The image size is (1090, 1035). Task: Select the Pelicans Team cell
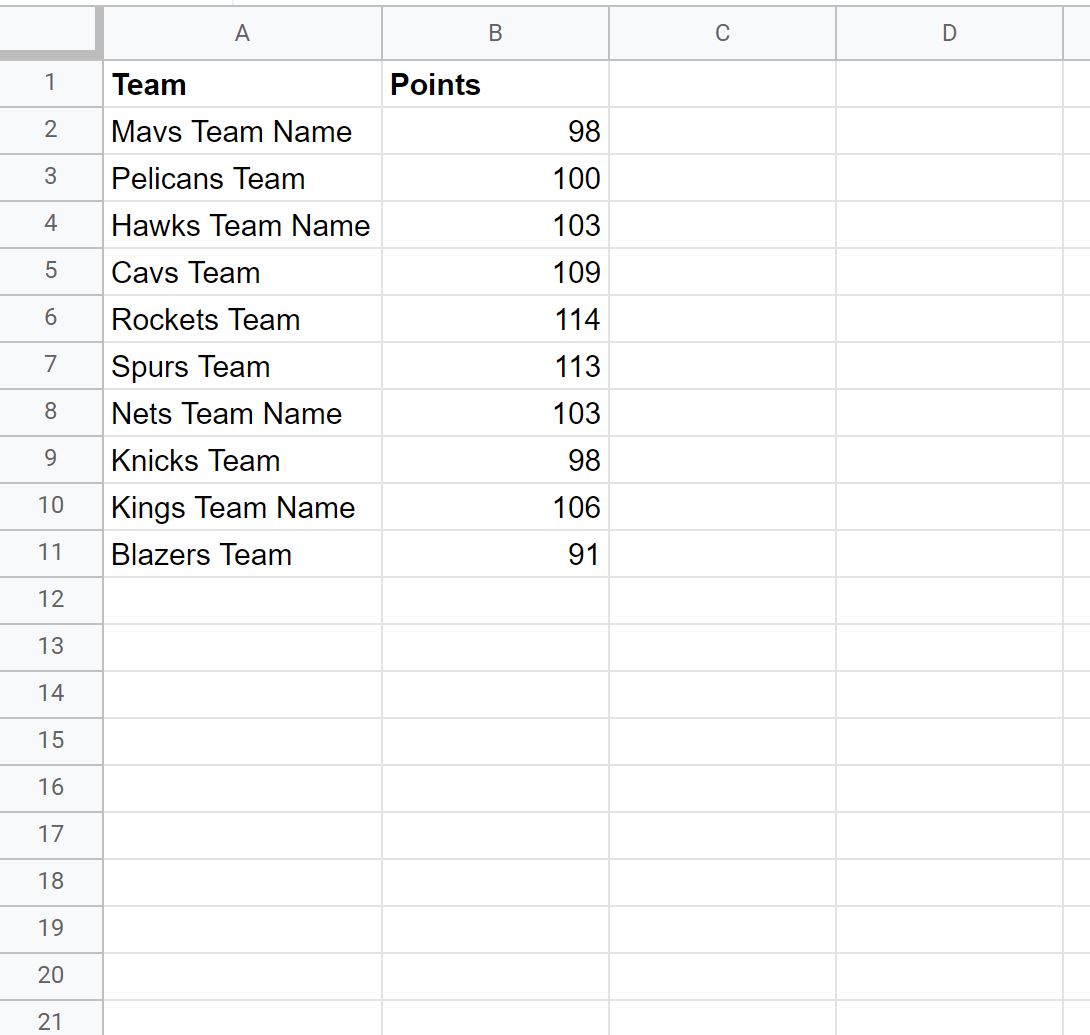tap(242, 178)
